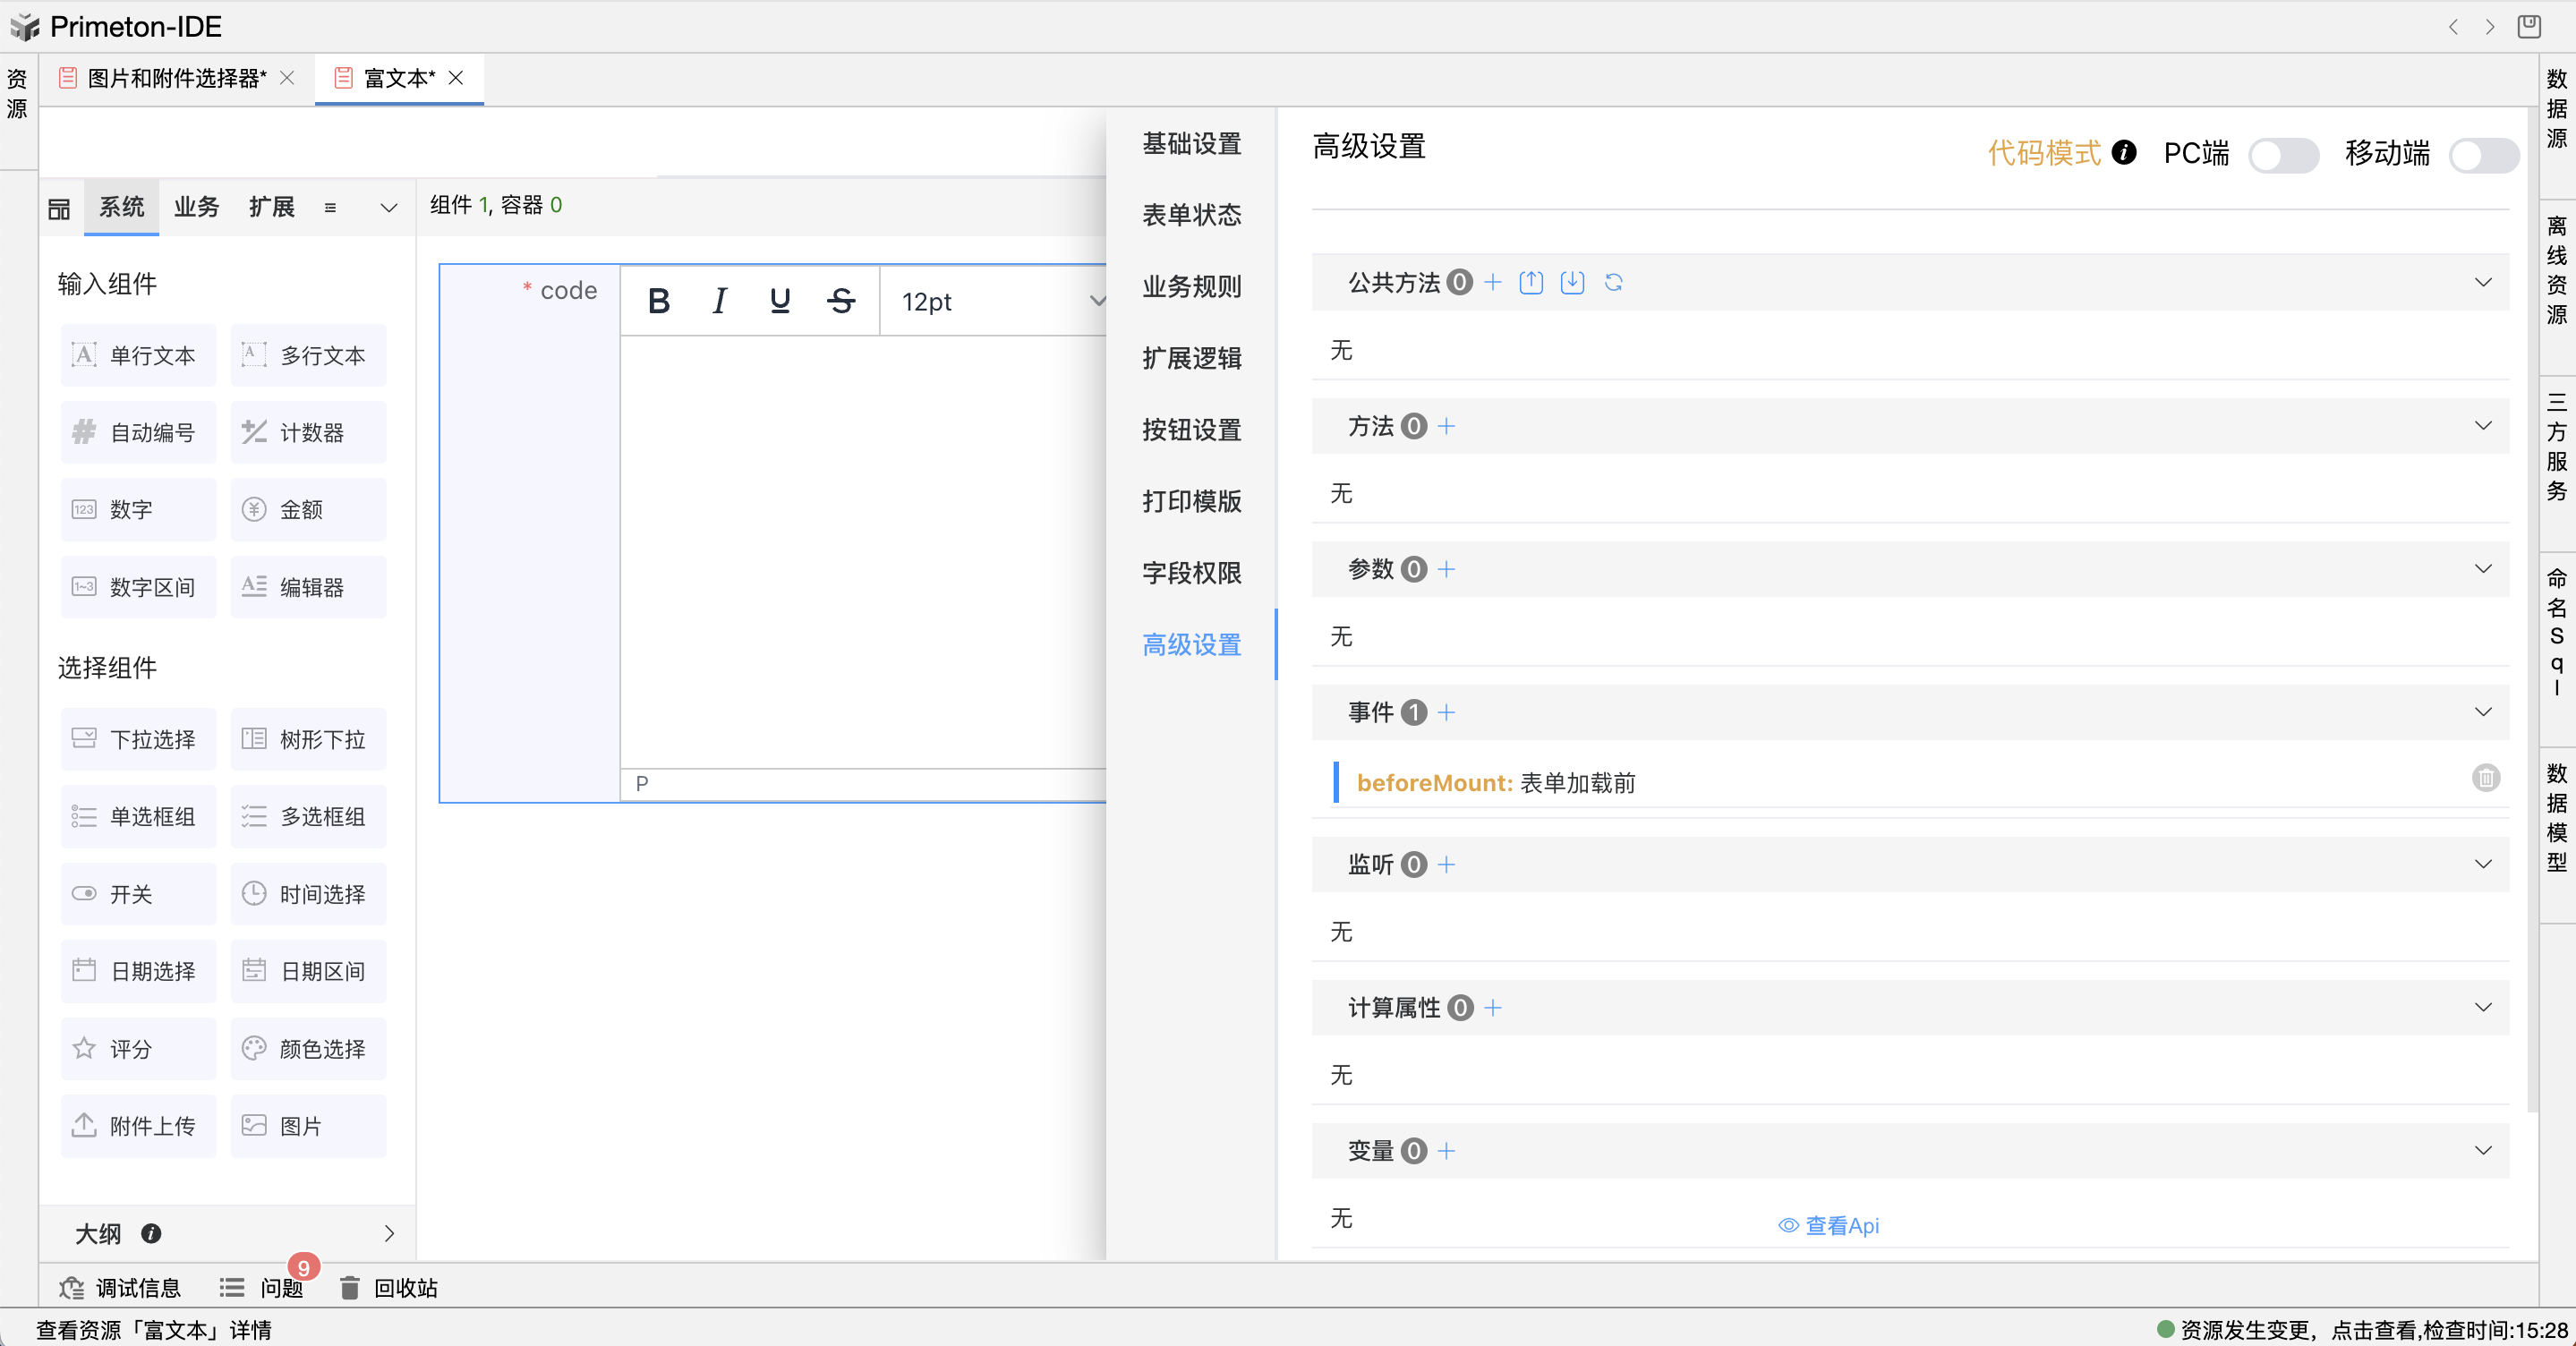This screenshot has height=1346, width=2576.
Task: Expand the 大纲 outline panel
Action: (389, 1233)
